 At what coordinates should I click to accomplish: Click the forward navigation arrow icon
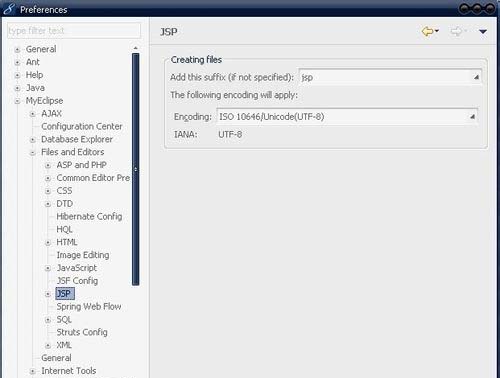[x=456, y=31]
